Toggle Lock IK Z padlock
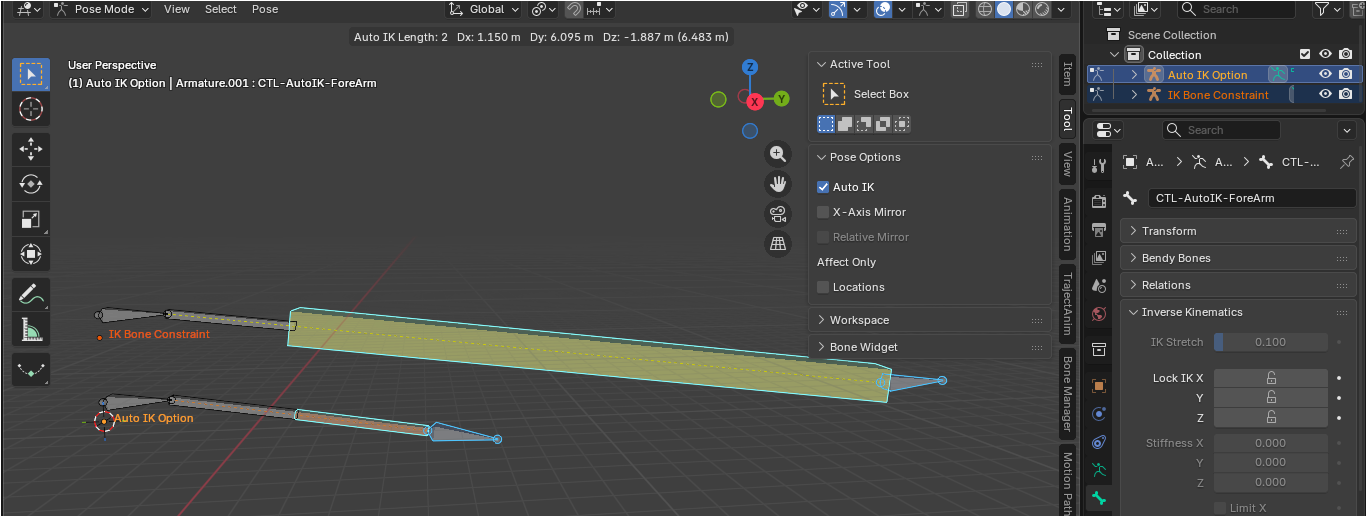 pyautogui.click(x=1271, y=418)
